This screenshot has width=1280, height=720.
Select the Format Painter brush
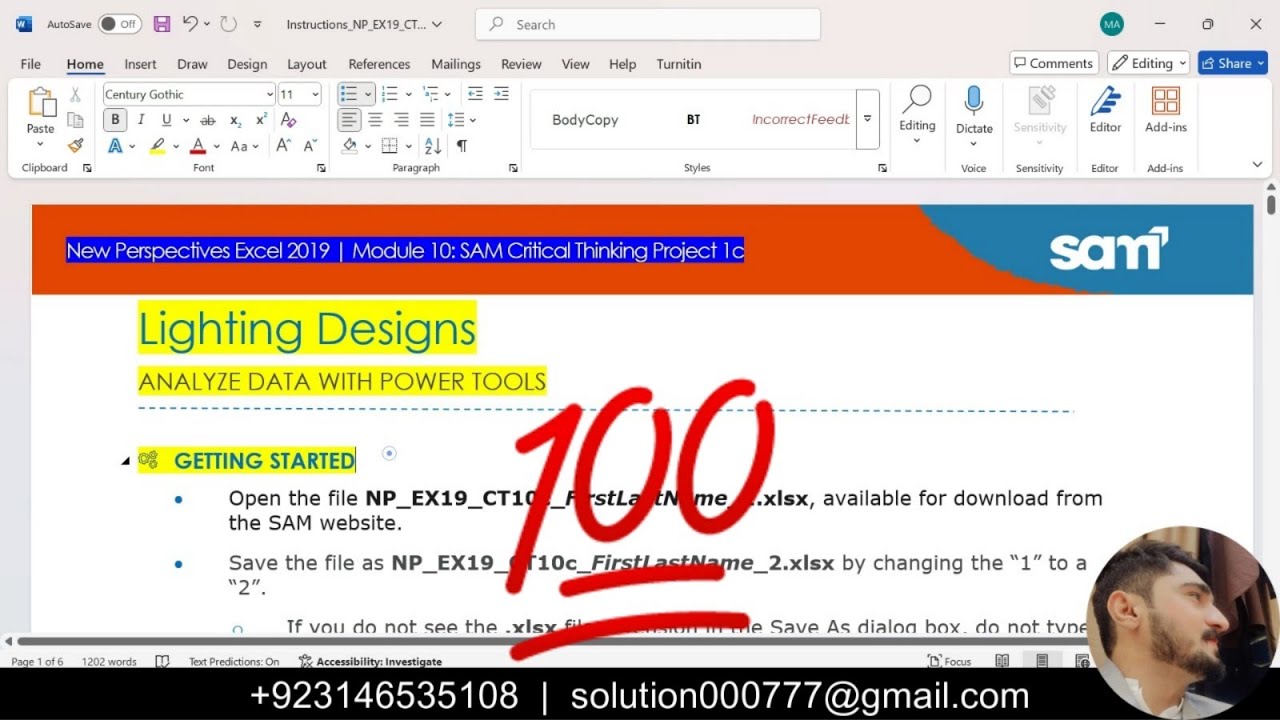click(x=75, y=145)
